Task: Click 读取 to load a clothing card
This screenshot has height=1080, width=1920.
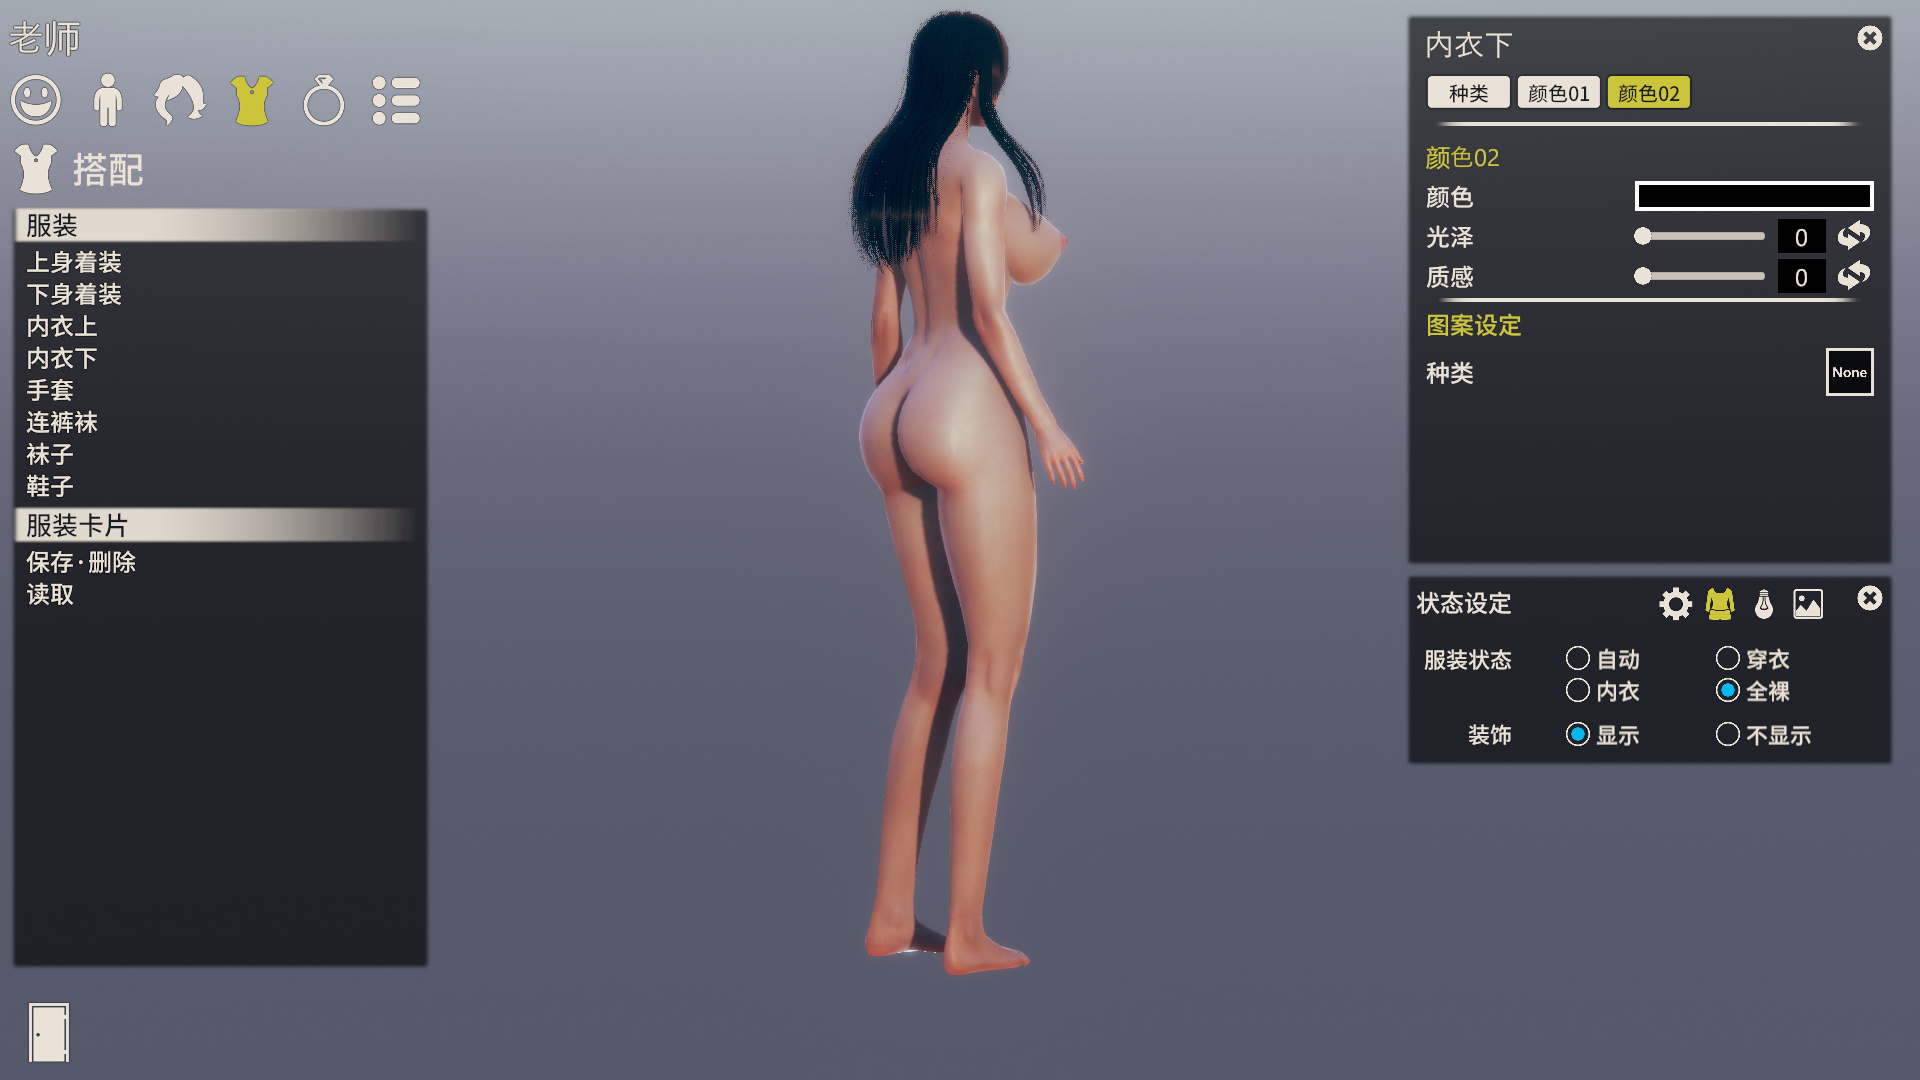Action: (x=50, y=594)
